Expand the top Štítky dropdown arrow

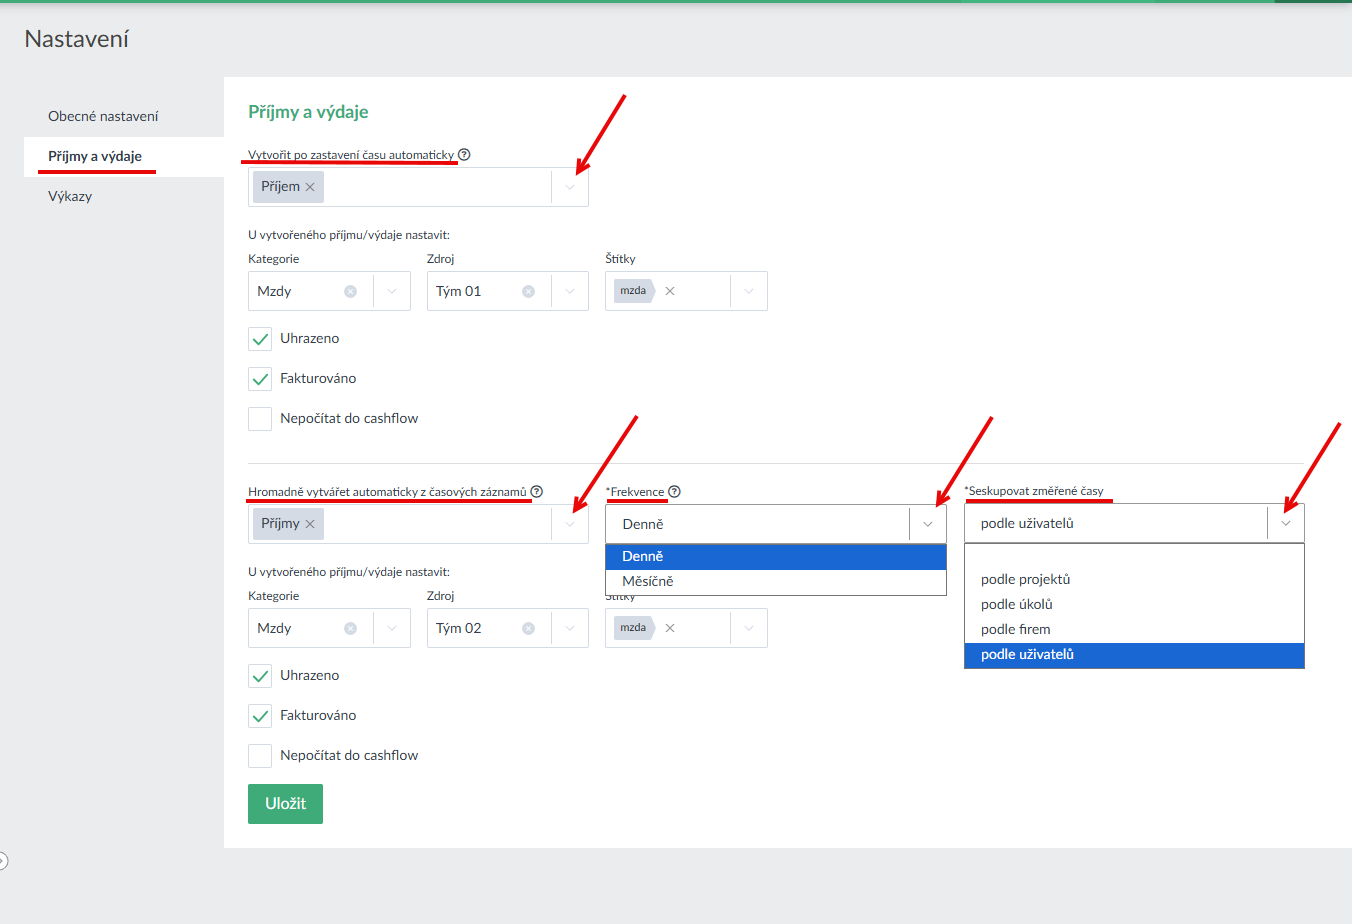point(749,292)
